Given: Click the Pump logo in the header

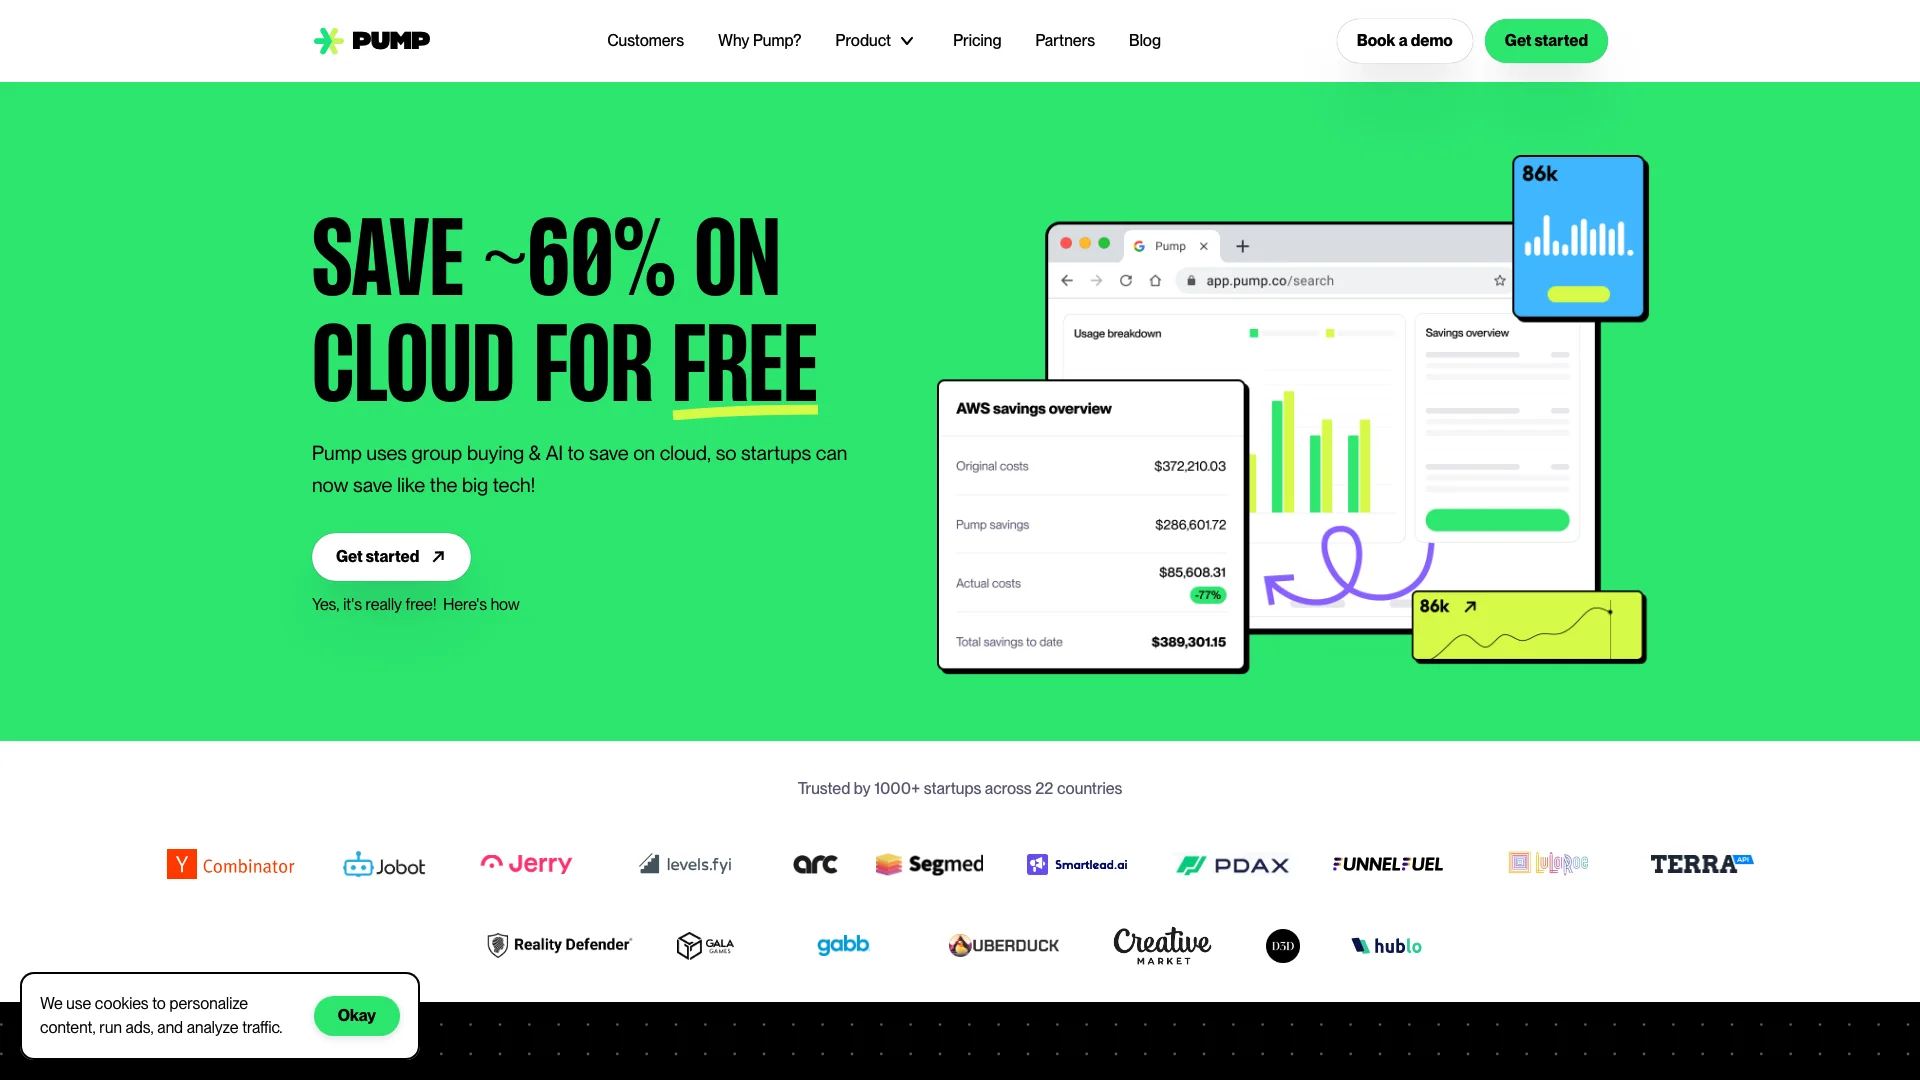Looking at the screenshot, I should point(371,40).
